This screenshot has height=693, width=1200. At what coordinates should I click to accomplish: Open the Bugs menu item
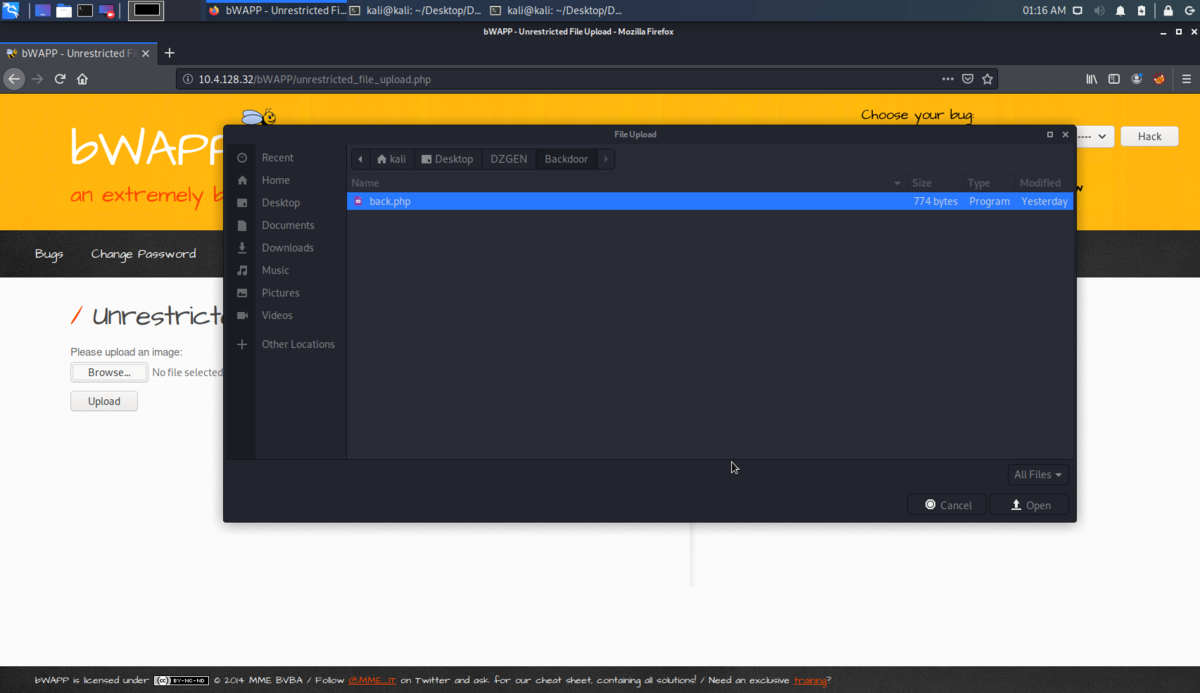(x=49, y=254)
